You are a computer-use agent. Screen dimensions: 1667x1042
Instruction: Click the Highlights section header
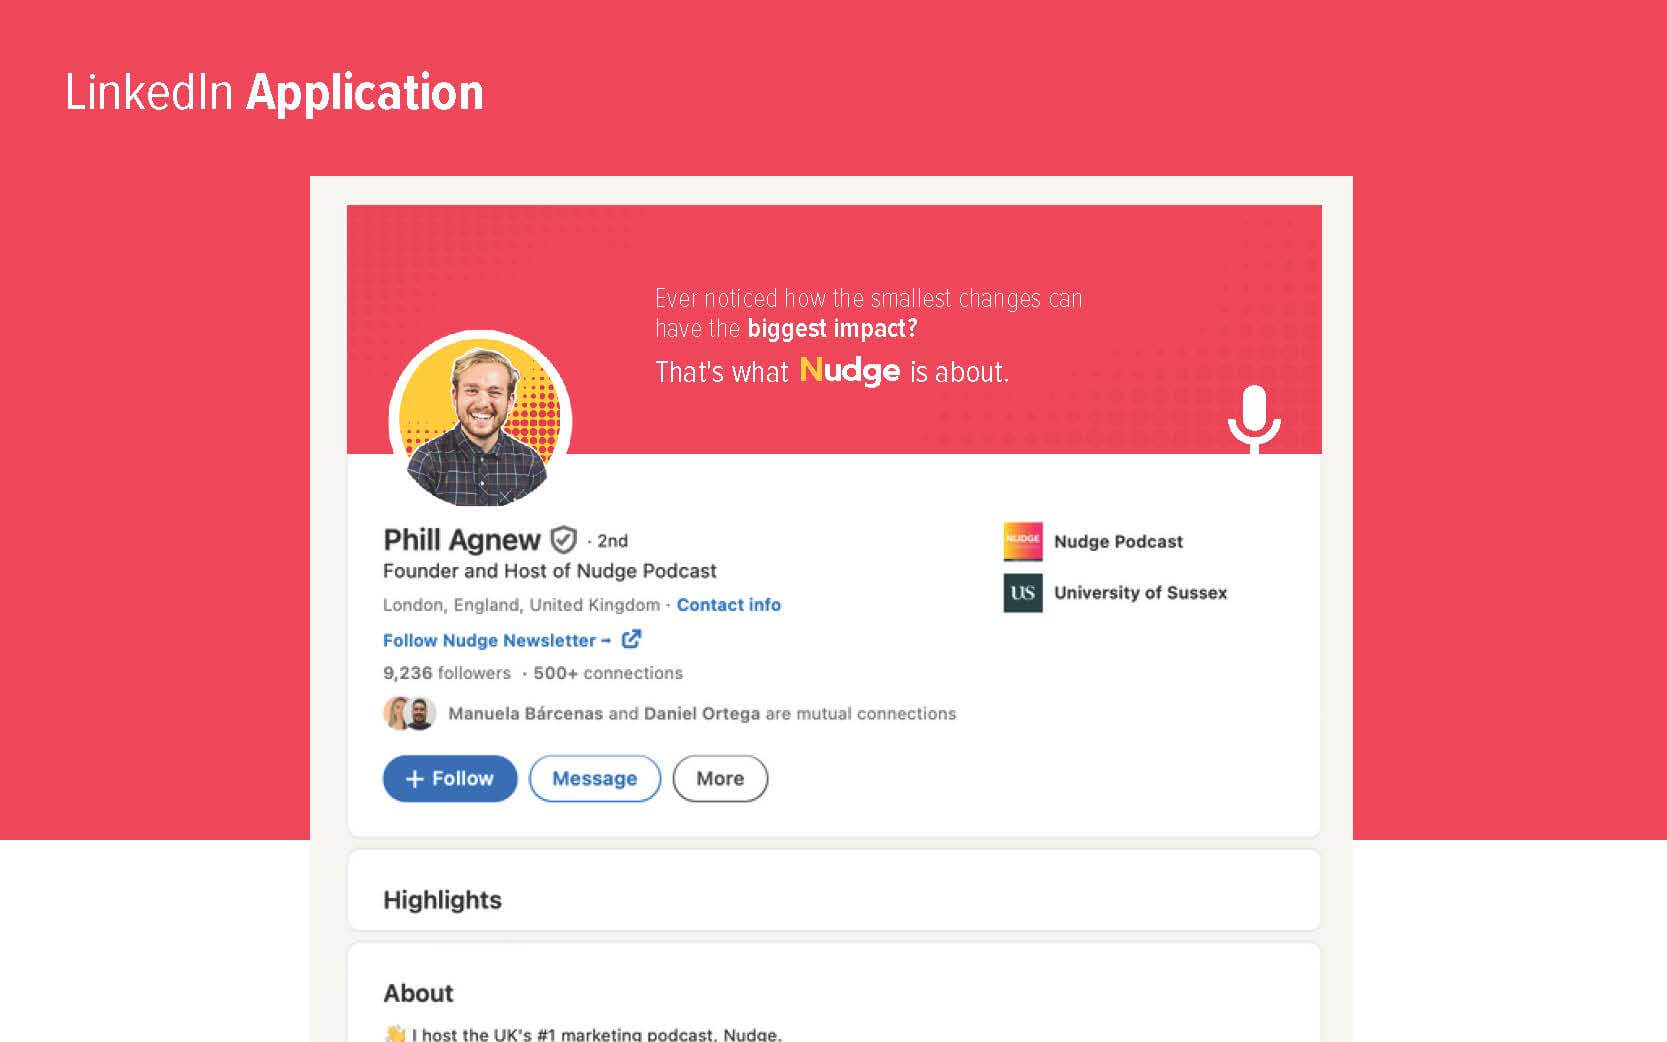(442, 899)
